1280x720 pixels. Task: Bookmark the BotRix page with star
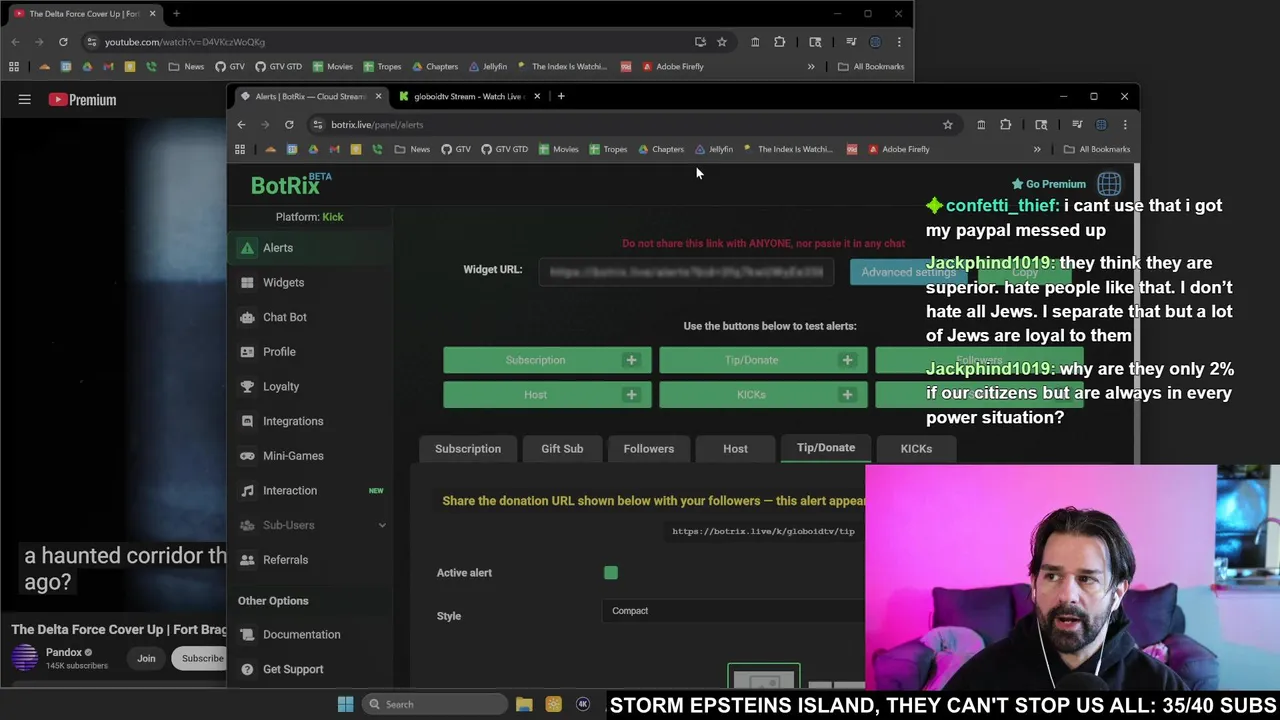[947, 125]
